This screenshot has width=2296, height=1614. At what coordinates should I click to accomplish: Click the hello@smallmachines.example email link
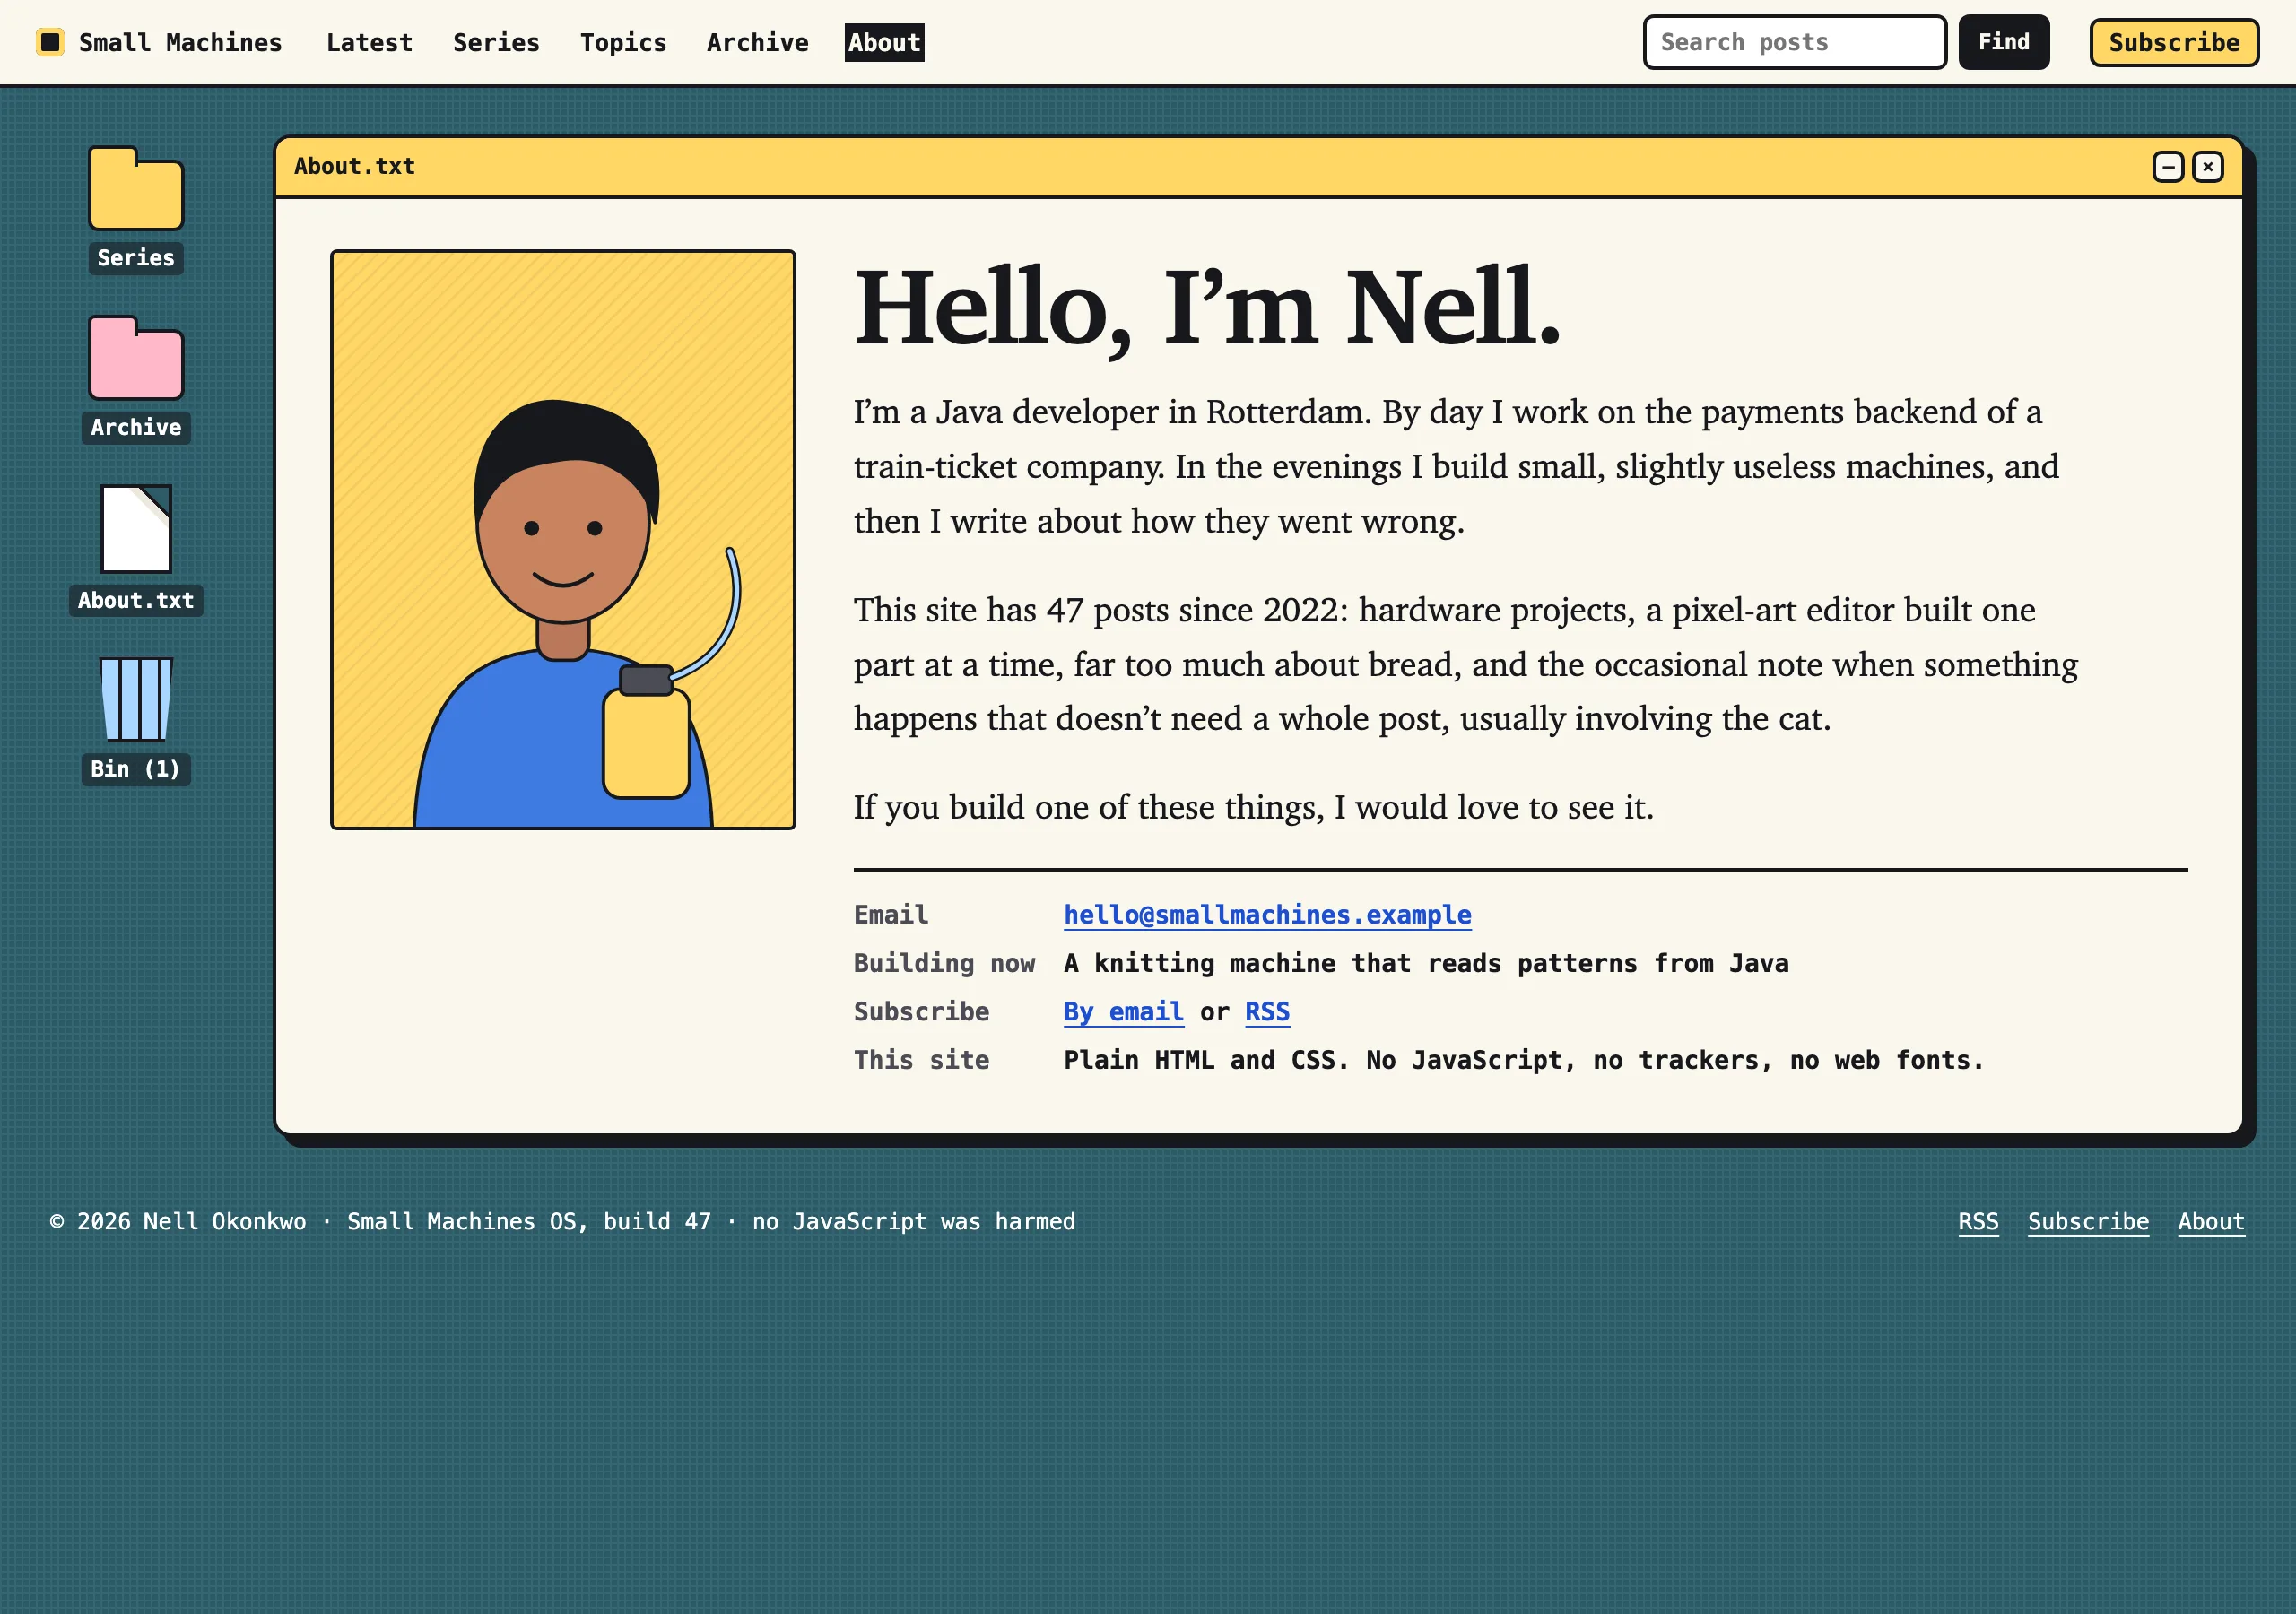click(x=1267, y=915)
